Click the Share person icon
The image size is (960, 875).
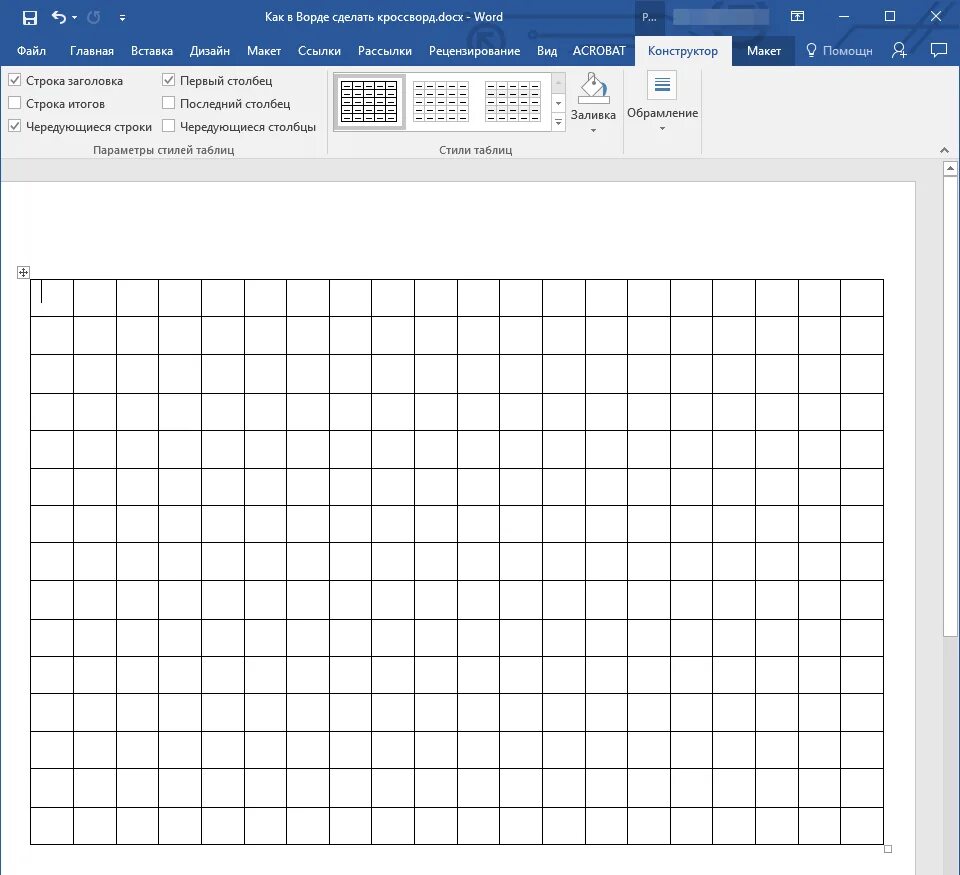[x=899, y=50]
